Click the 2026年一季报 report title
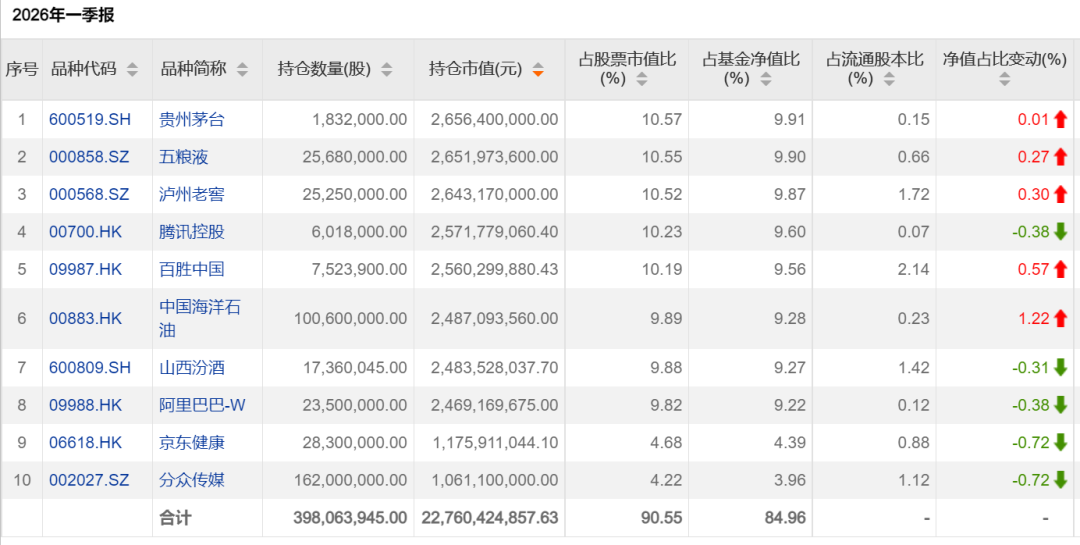 coord(64,15)
